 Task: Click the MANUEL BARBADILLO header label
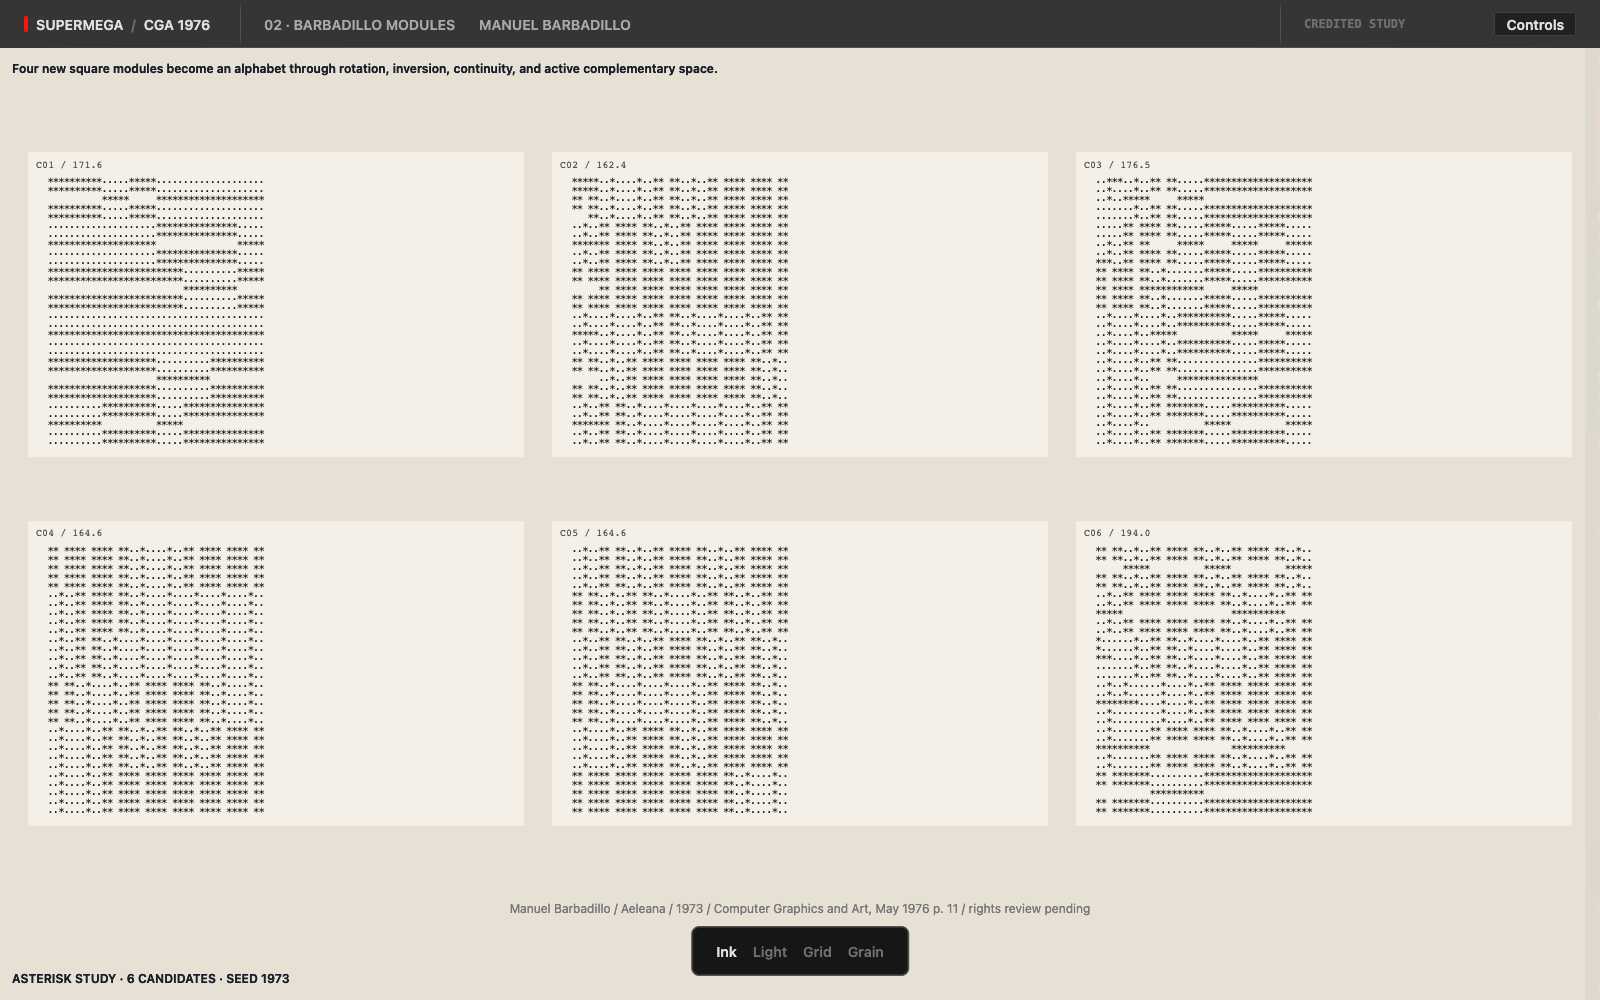[554, 25]
